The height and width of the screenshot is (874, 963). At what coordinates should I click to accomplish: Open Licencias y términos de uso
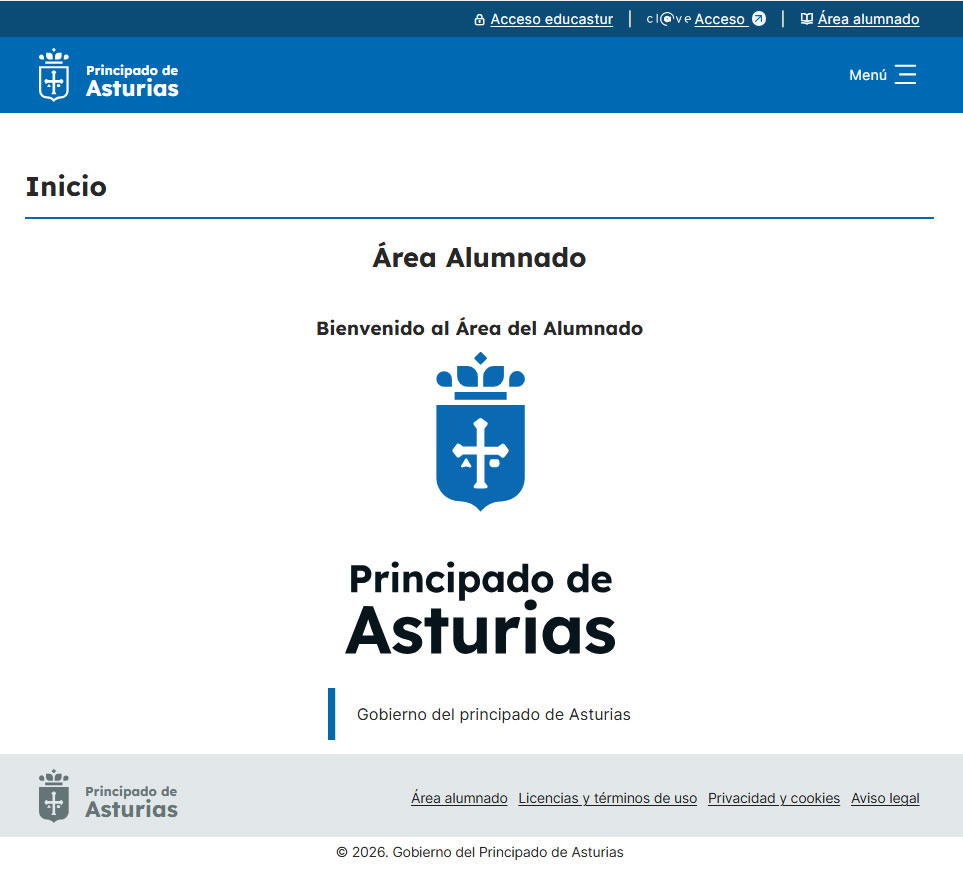[x=607, y=798]
